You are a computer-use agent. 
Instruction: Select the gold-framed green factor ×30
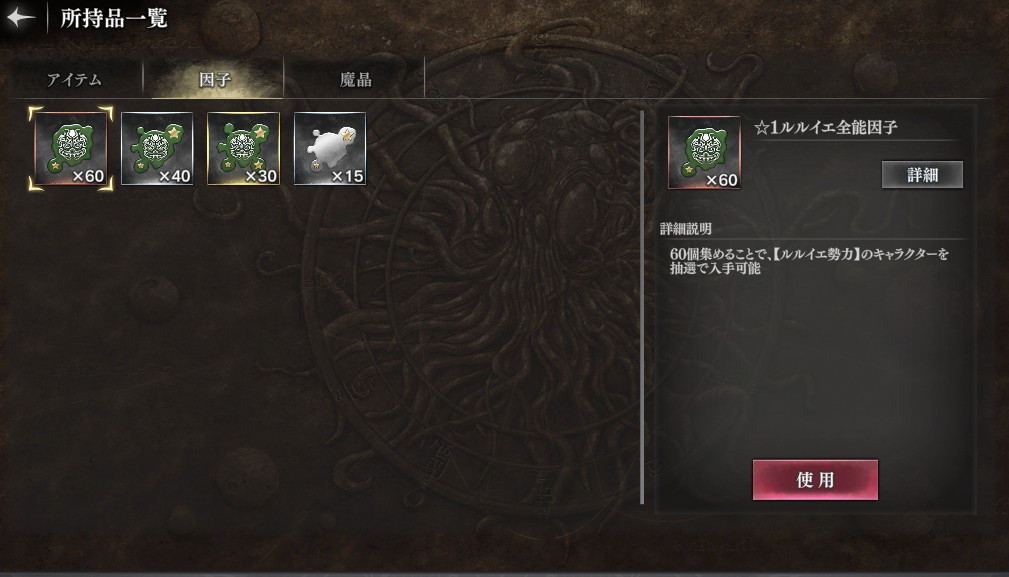click(x=243, y=149)
